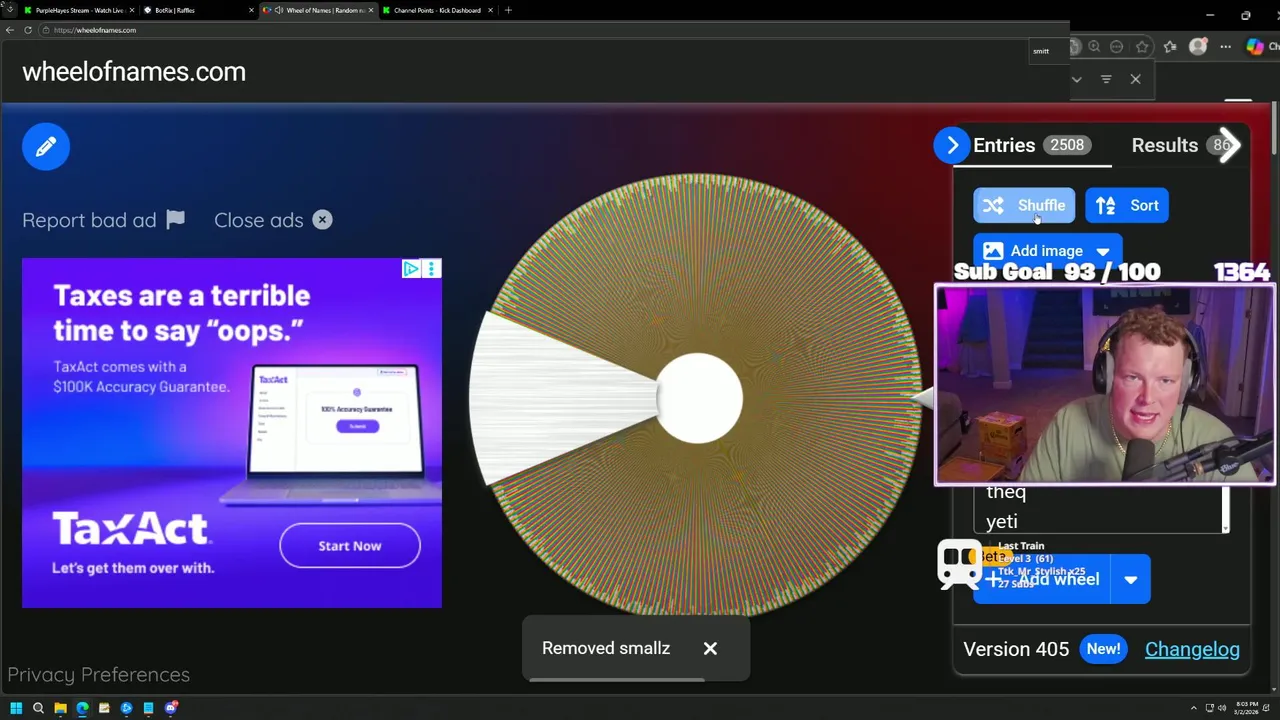Open browser Settings and more menu
The image size is (1280, 720).
click(x=1225, y=46)
